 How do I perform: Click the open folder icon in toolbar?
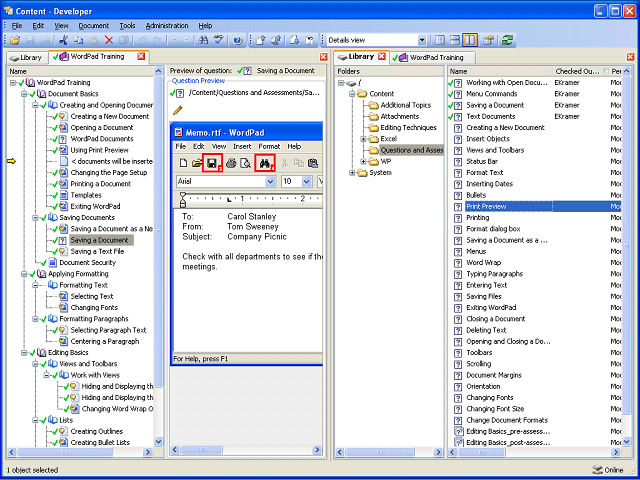click(15, 40)
